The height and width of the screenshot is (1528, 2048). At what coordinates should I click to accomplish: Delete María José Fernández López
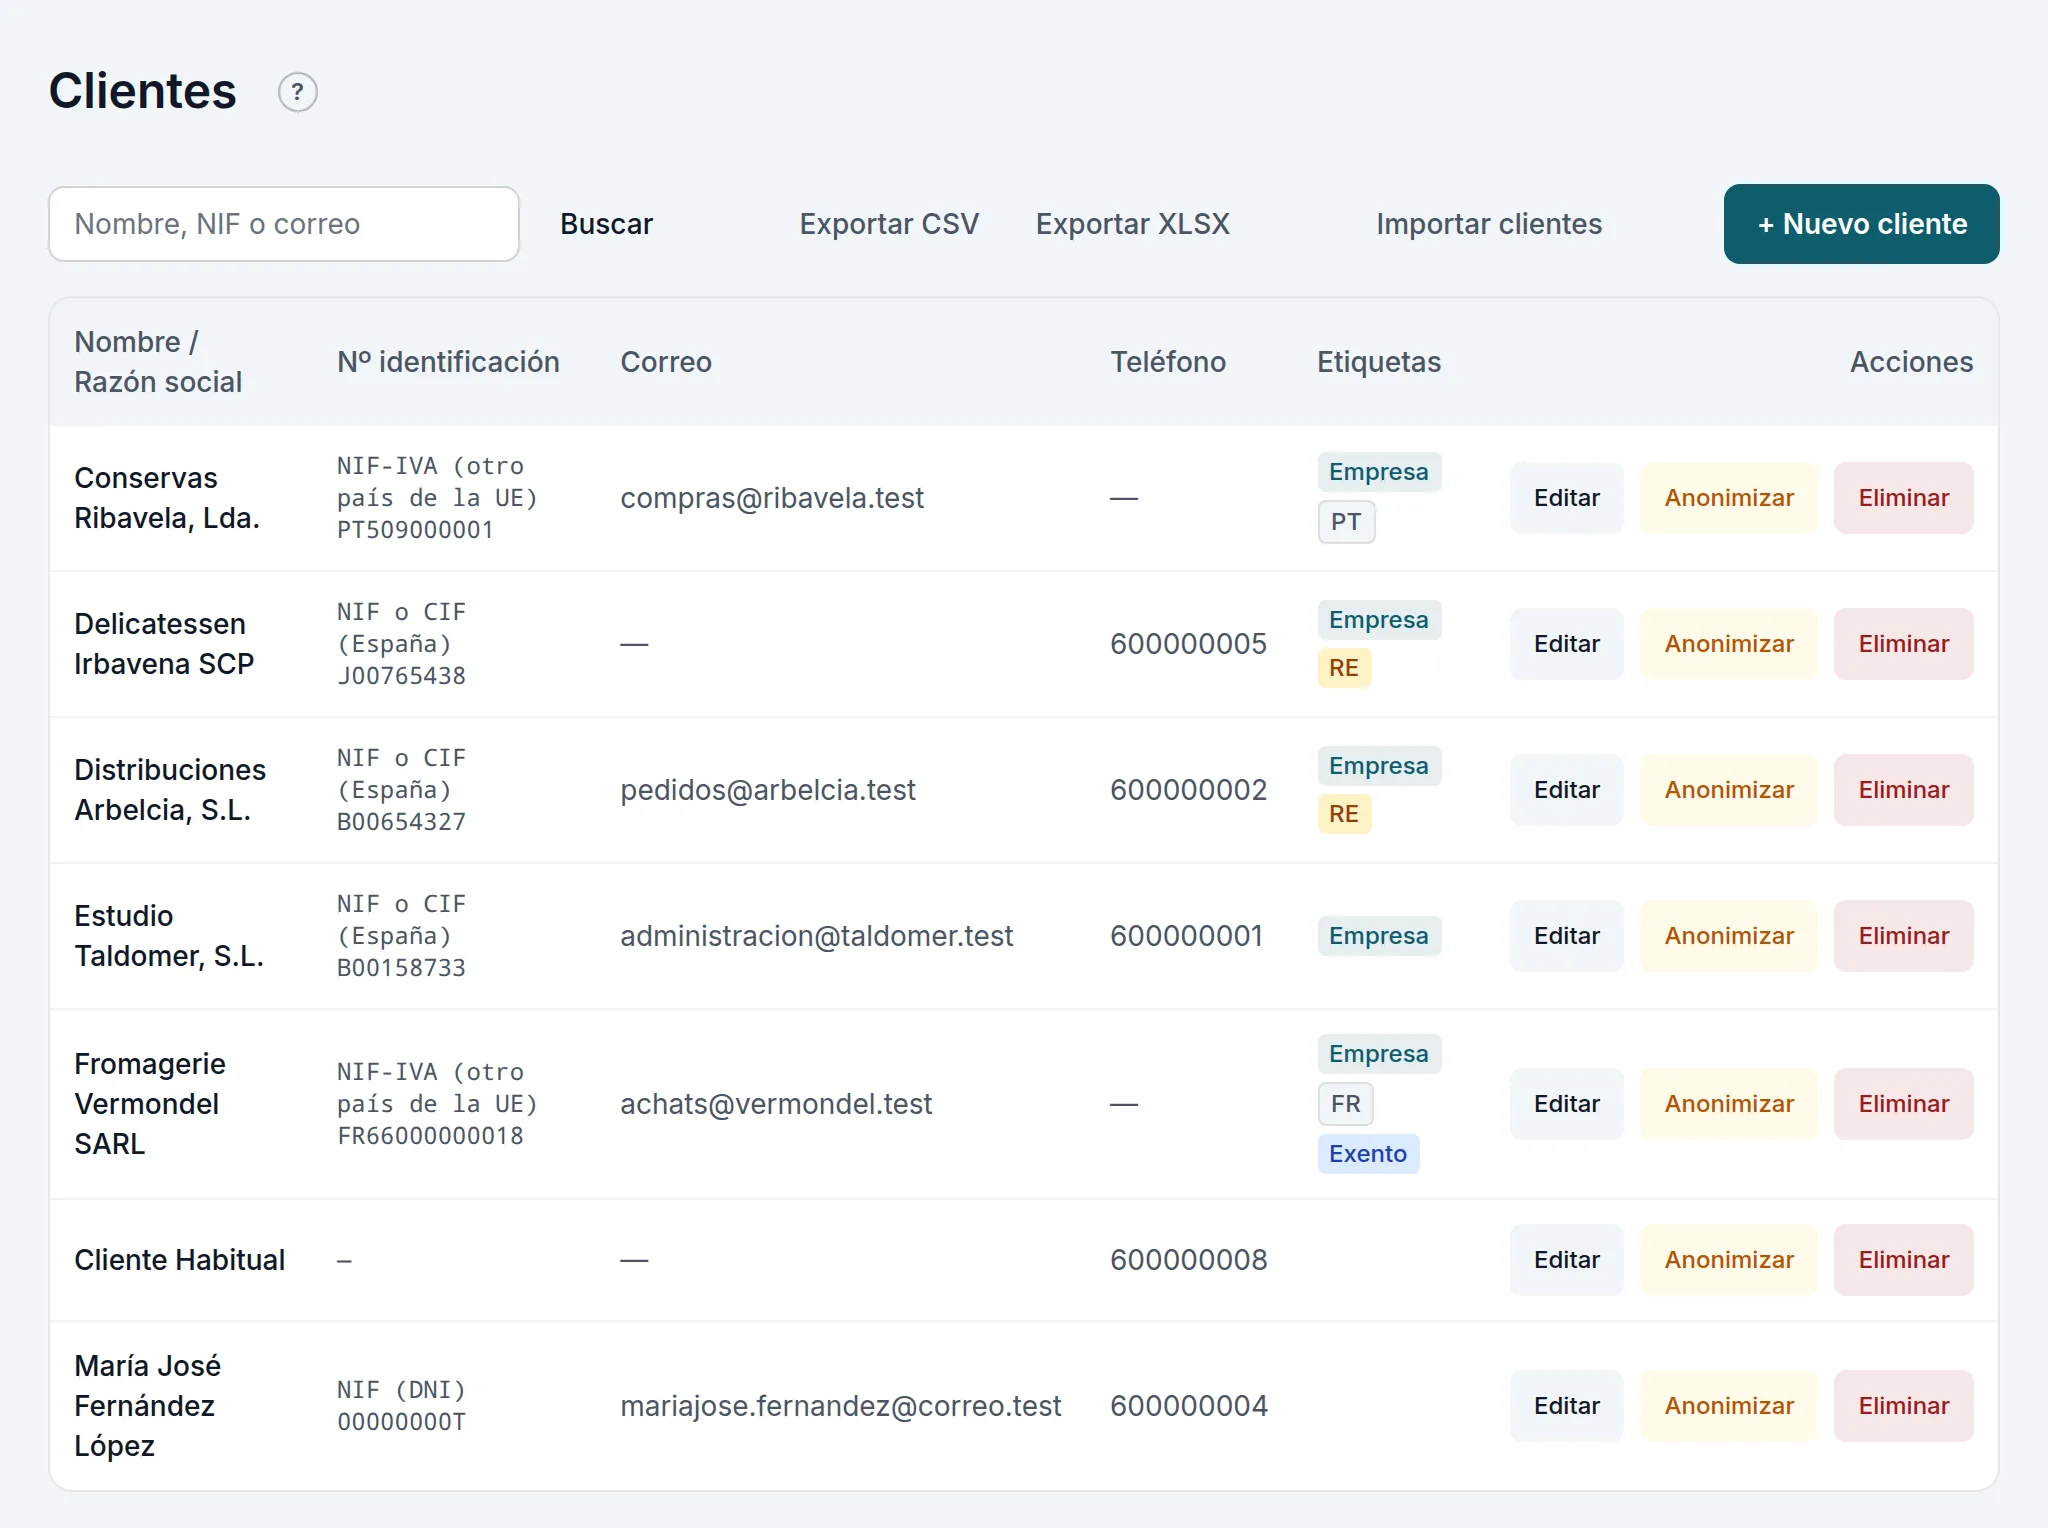point(1903,1406)
